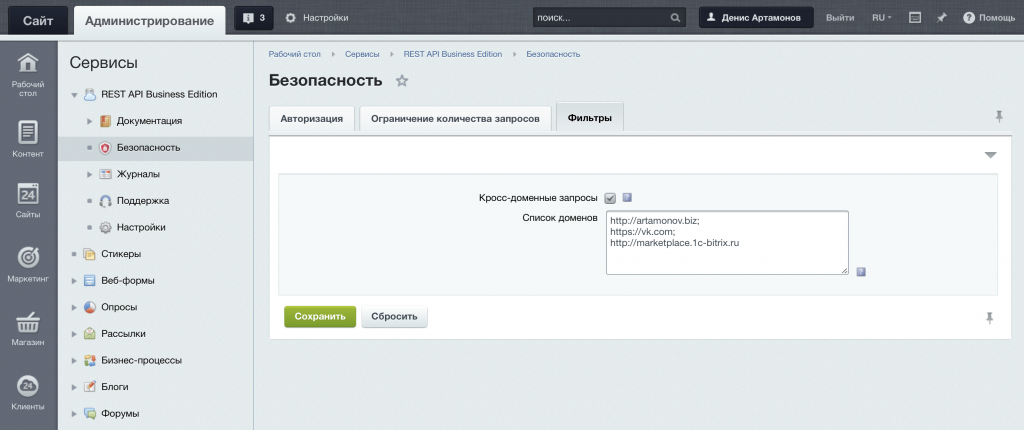This screenshot has width=1024, height=430.
Task: Click the notifications counter showing 3
Action: (254, 18)
